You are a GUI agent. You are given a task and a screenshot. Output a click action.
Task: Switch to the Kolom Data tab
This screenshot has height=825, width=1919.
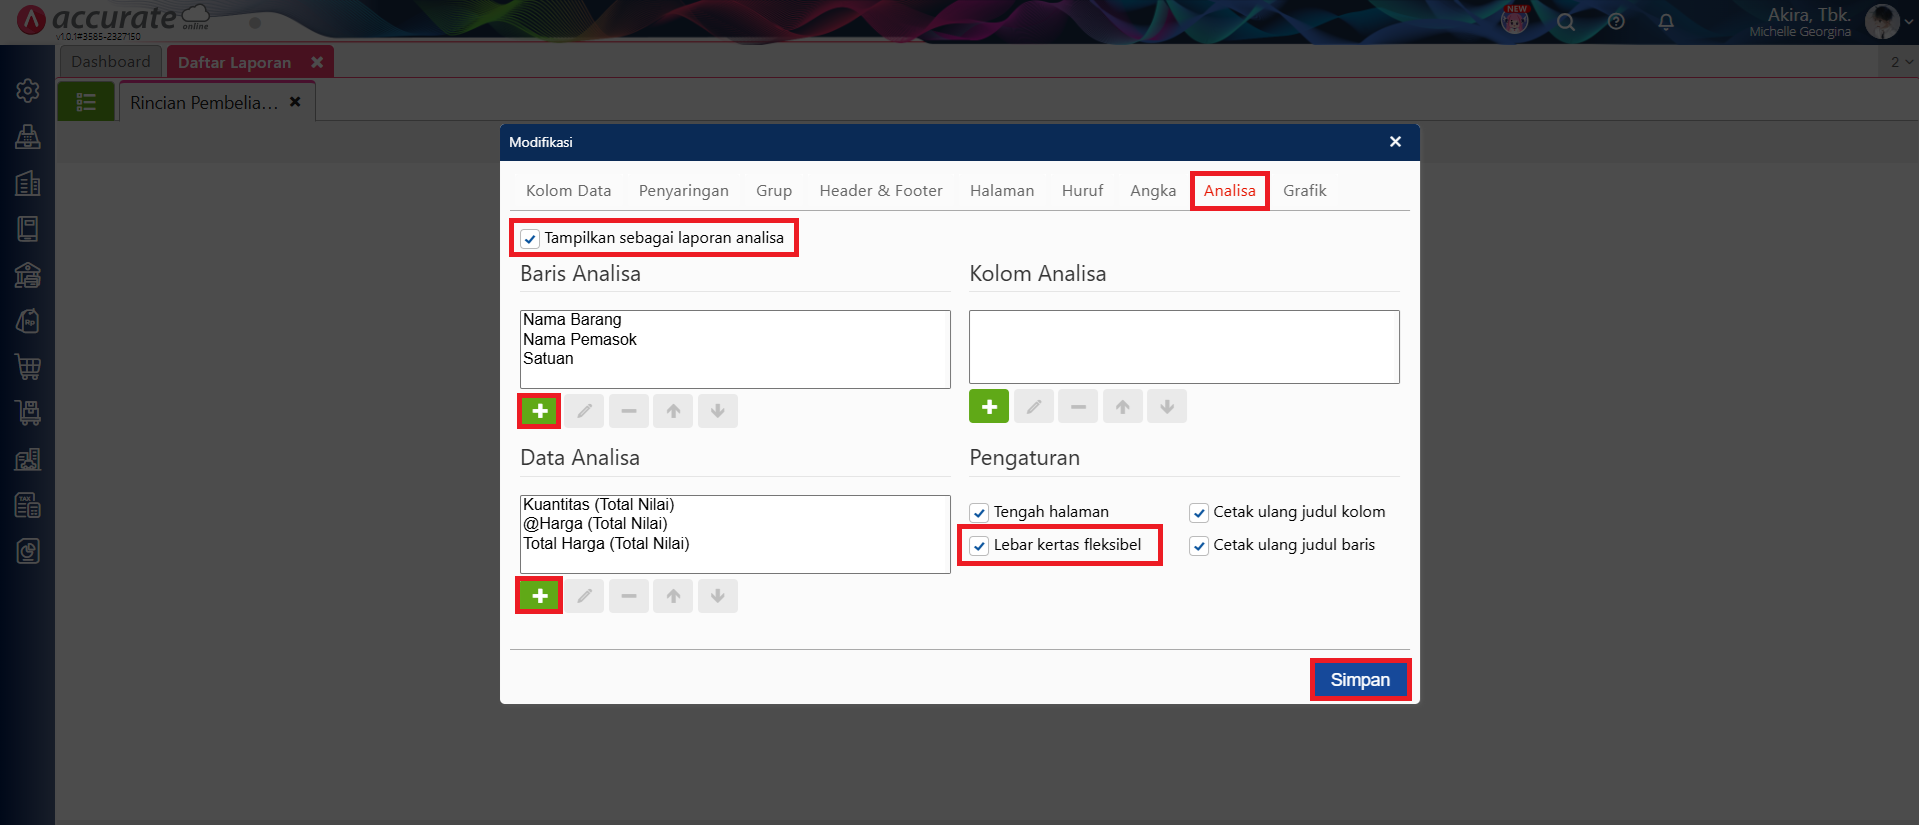tap(568, 191)
